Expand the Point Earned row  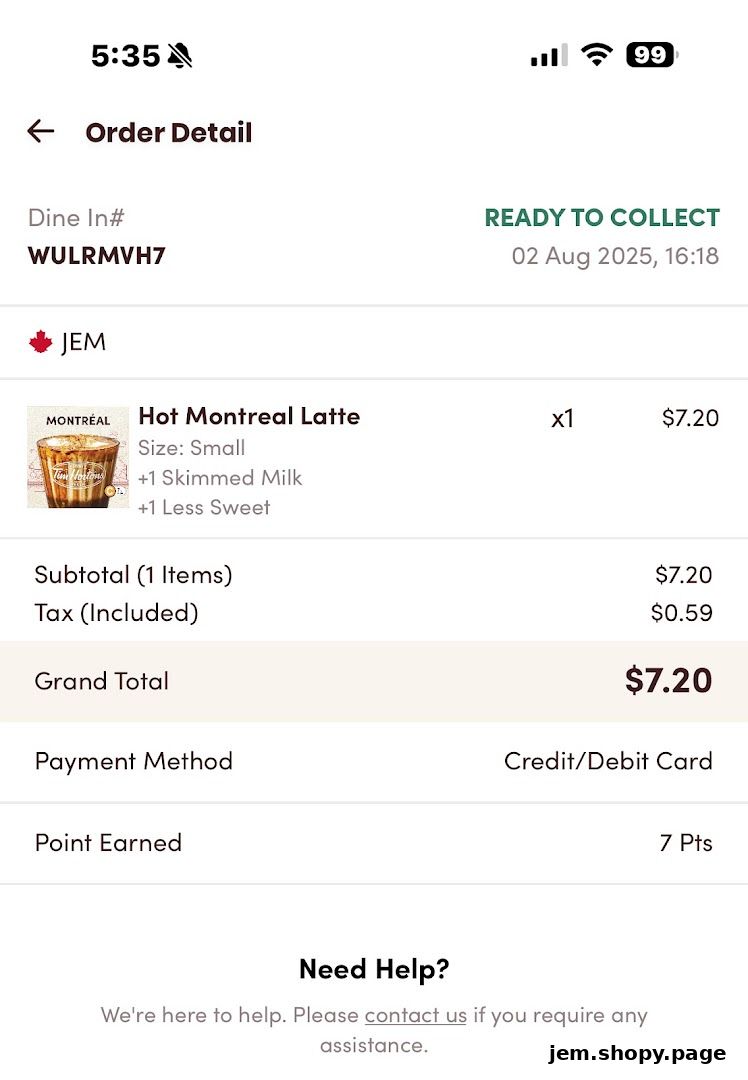(x=374, y=843)
